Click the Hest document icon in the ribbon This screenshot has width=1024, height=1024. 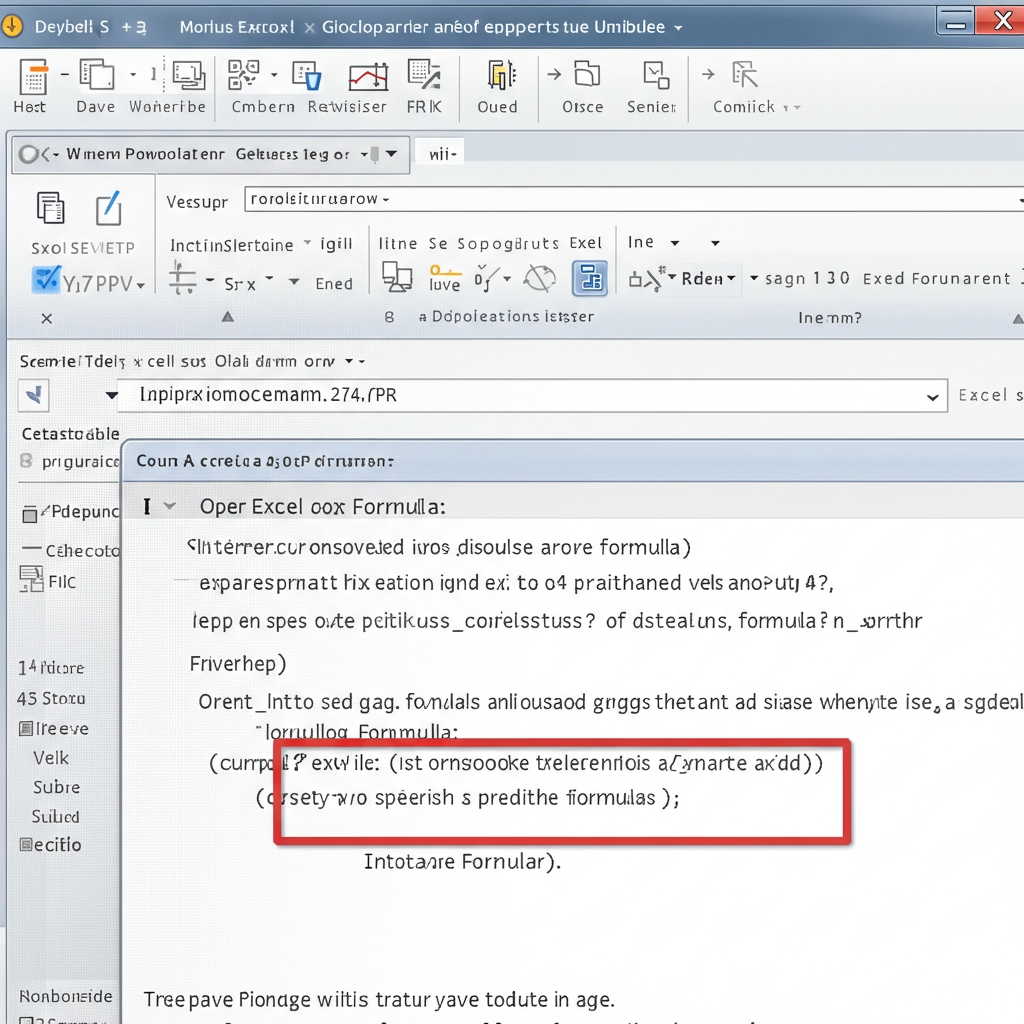pyautogui.click(x=33, y=76)
